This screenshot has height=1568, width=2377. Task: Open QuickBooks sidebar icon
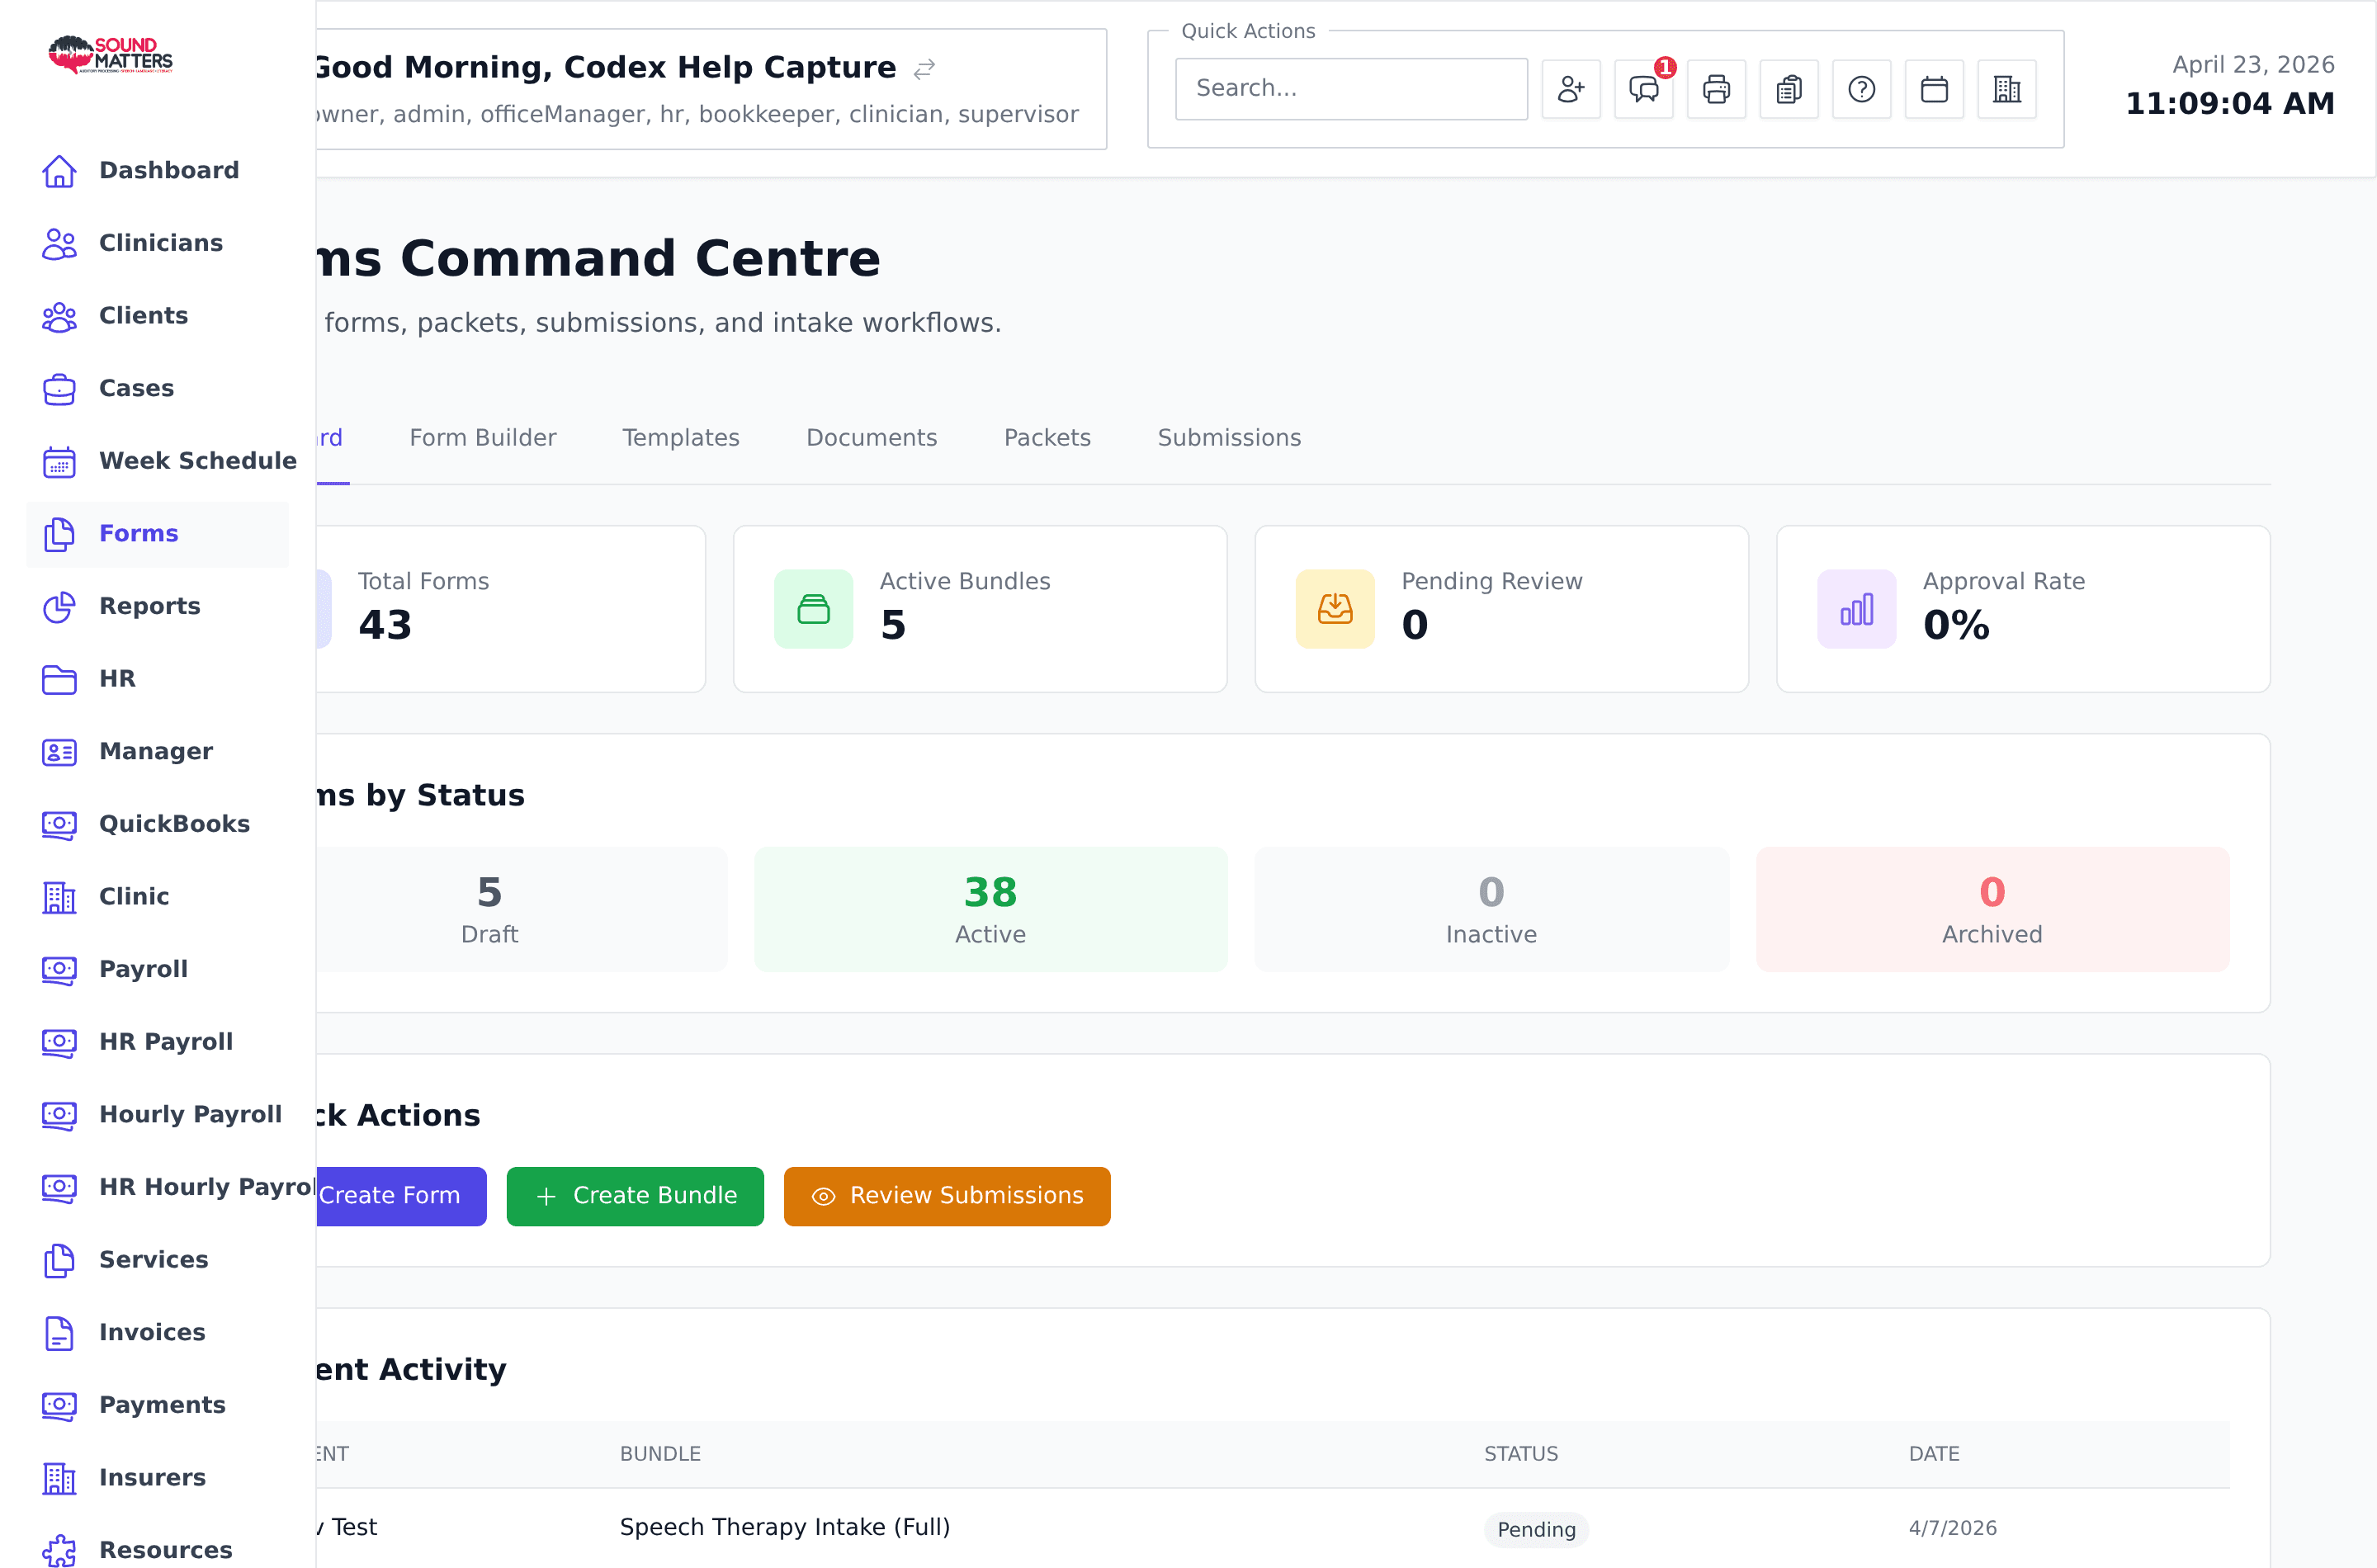click(x=59, y=824)
